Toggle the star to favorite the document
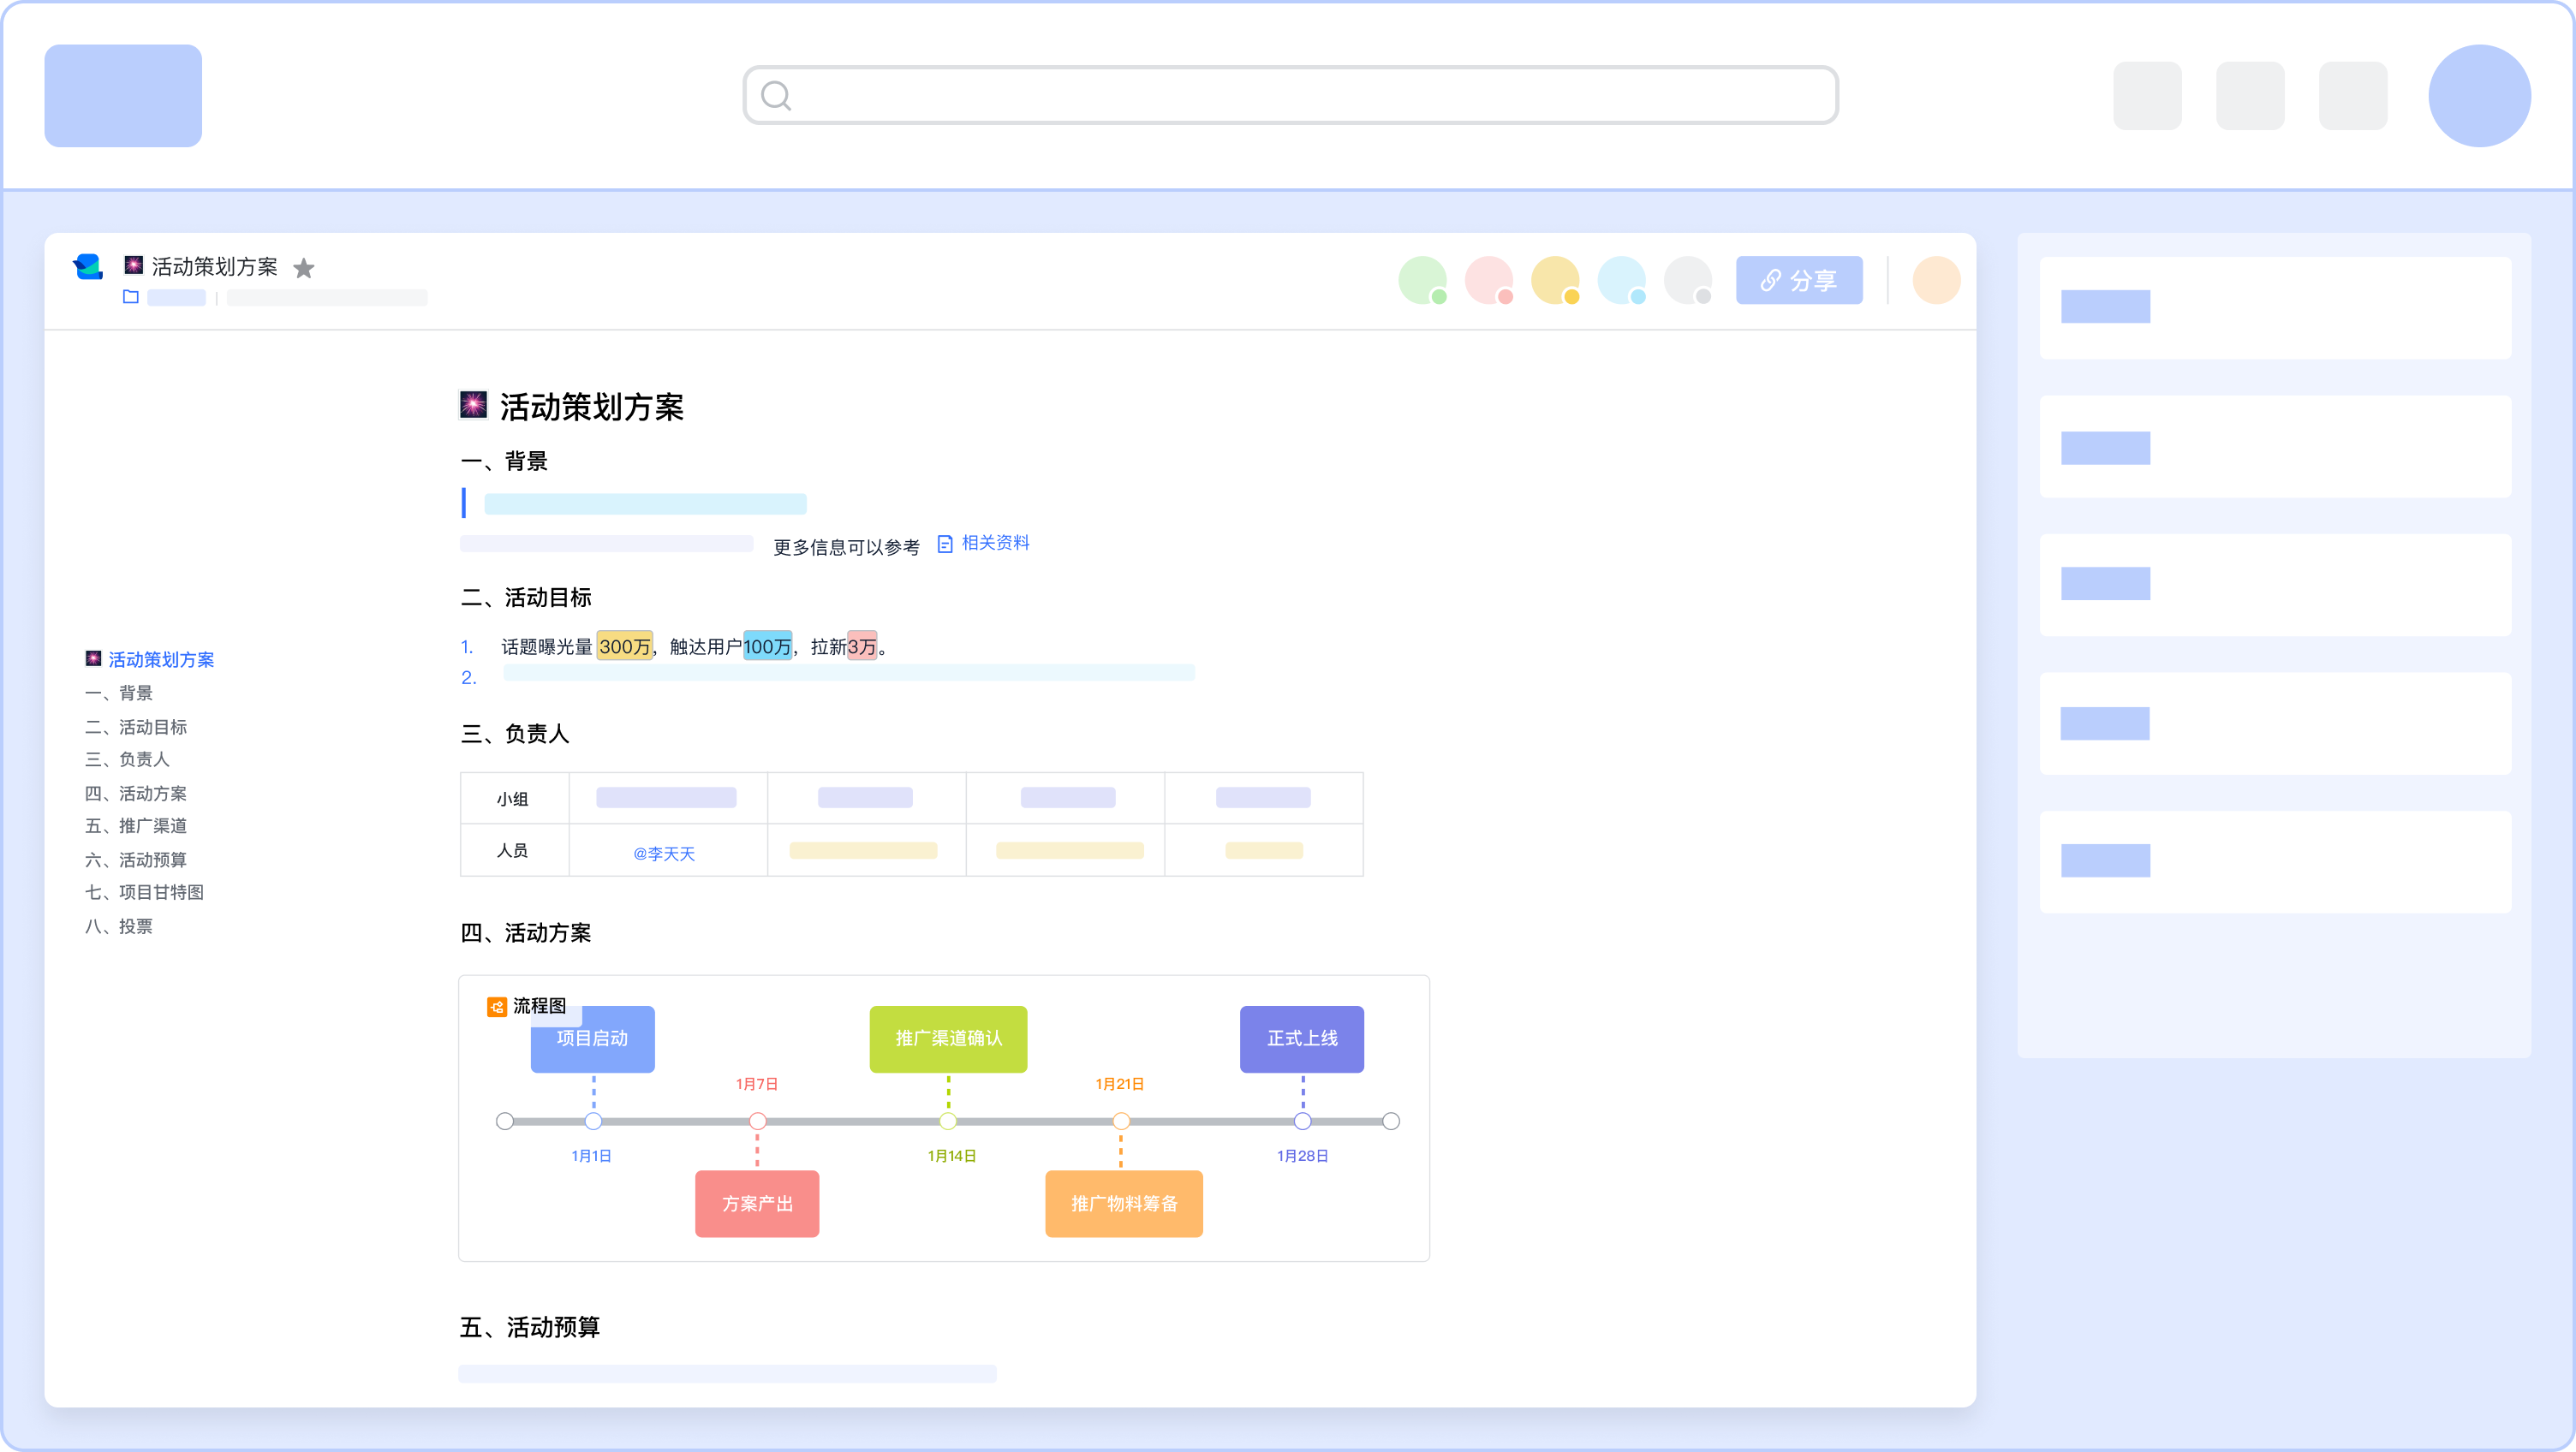Image resolution: width=2576 pixels, height=1452 pixels. 304,268
